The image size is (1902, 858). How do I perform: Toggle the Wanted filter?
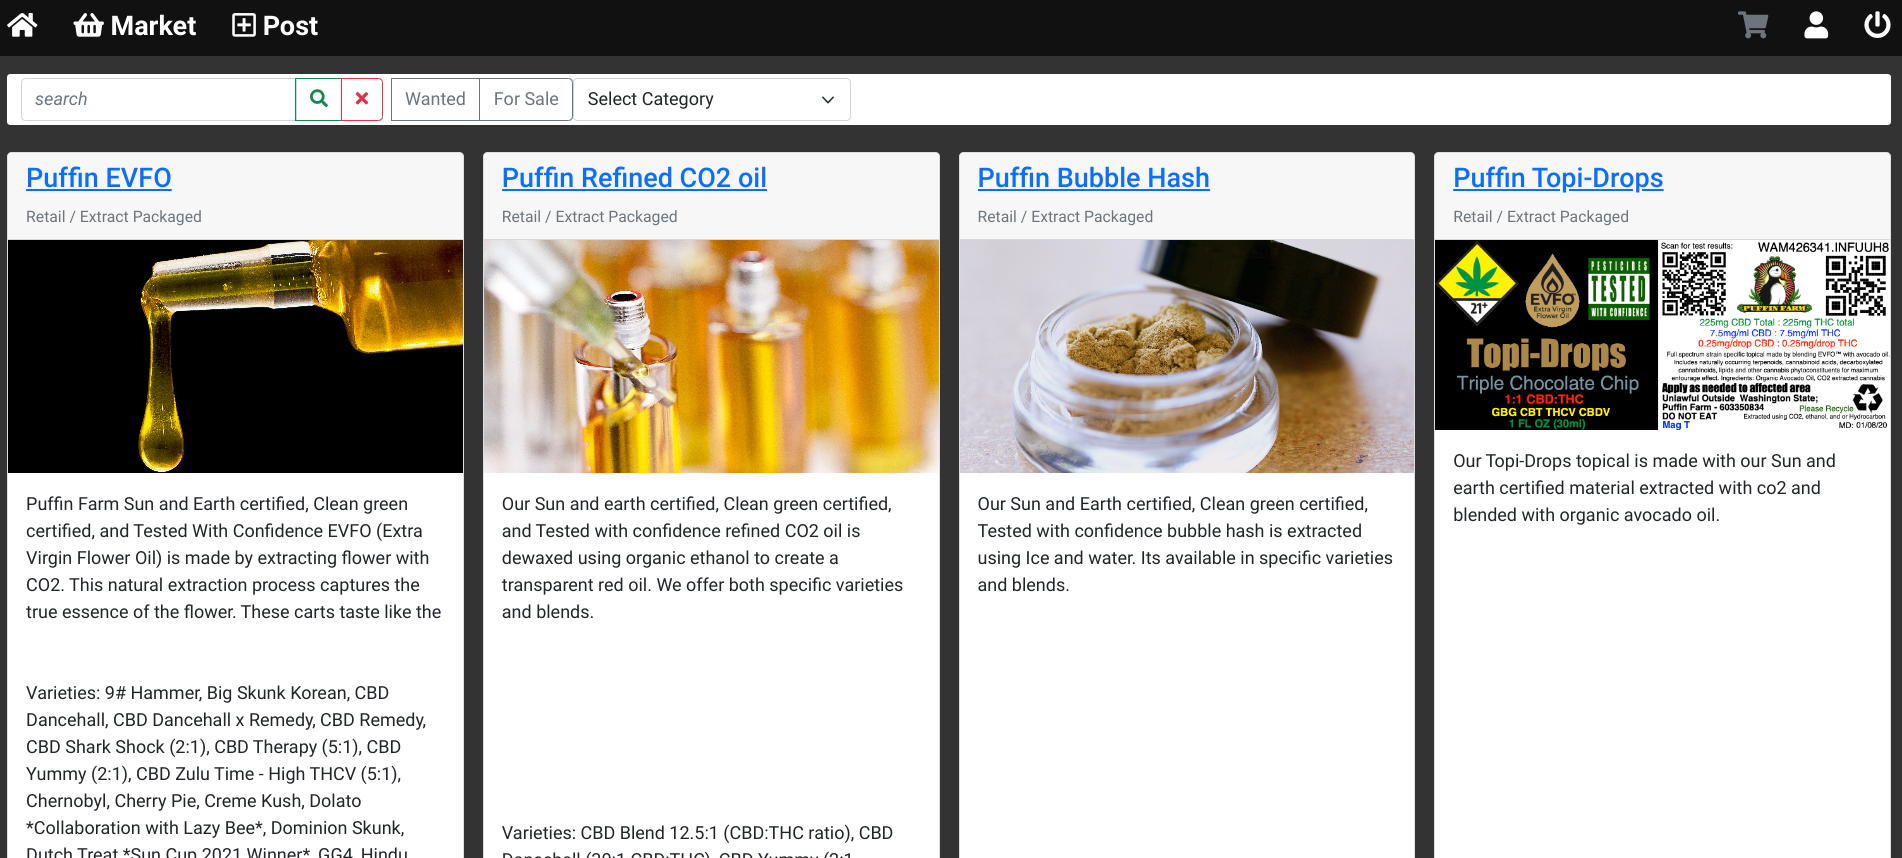(435, 99)
